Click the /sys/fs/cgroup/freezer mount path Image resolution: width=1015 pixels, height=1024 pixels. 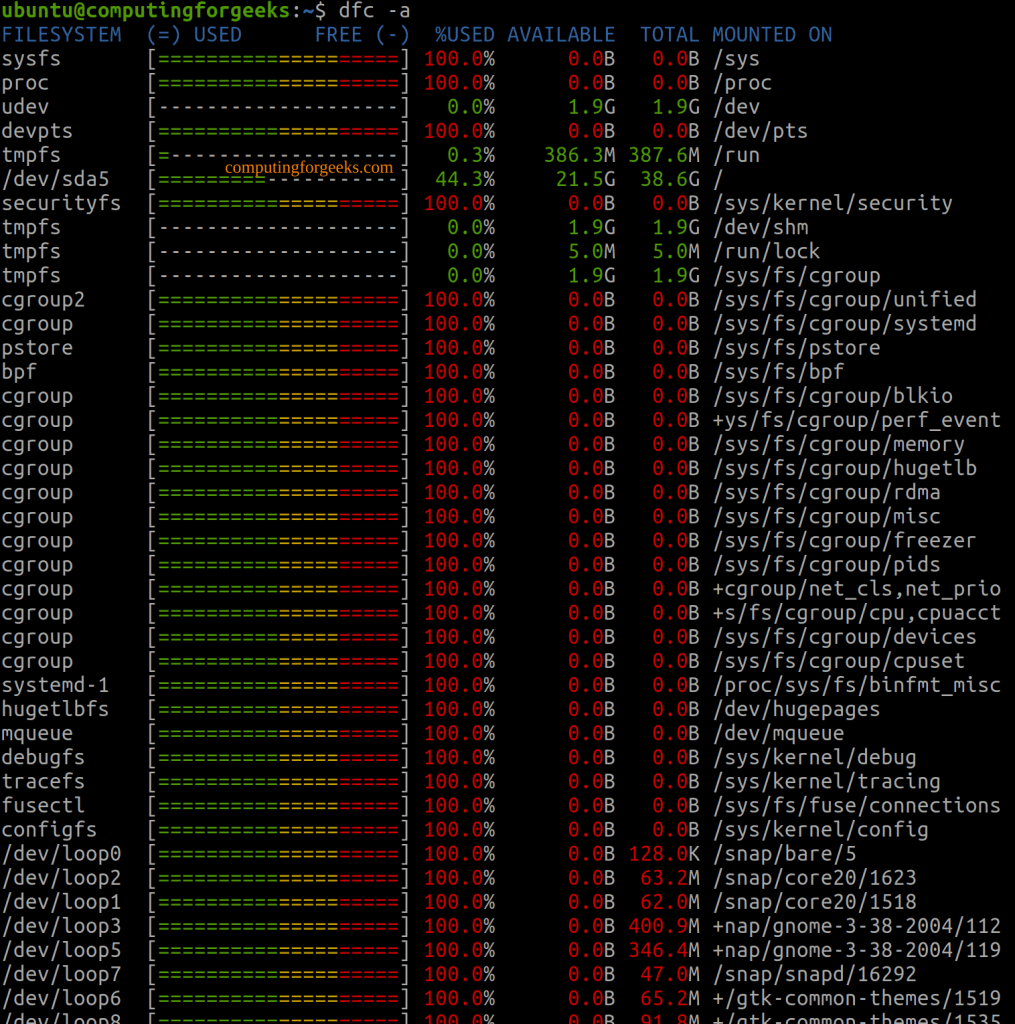(845, 541)
